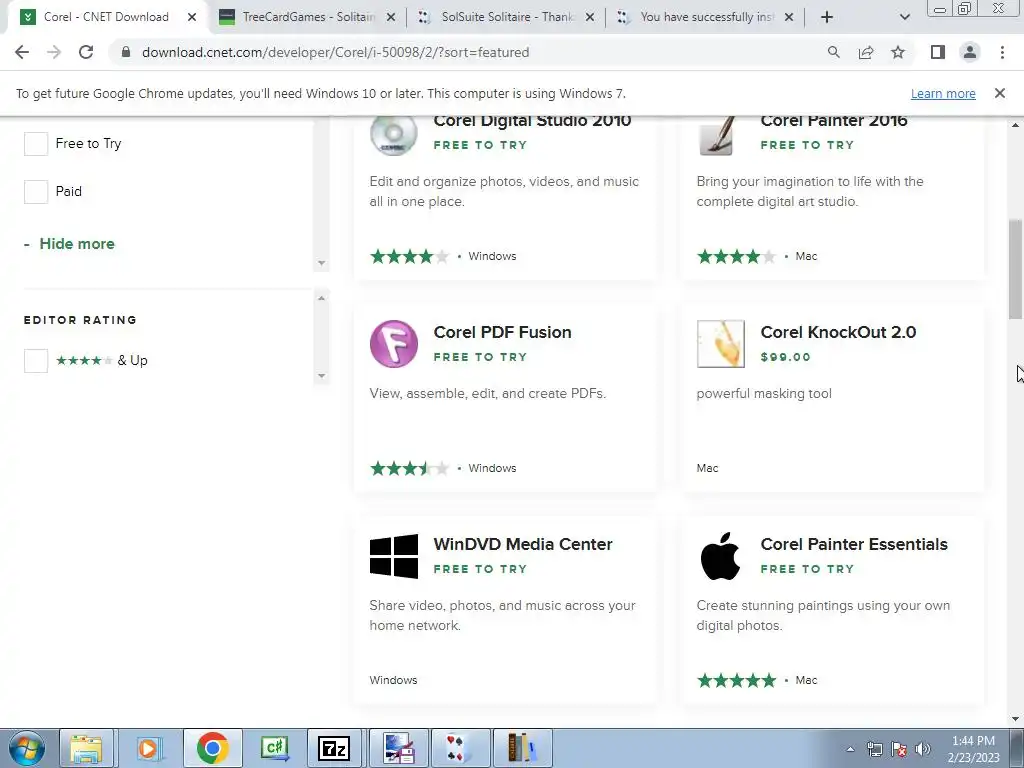Screen dimensions: 1024x768
Task: Switch to Chrome in the taskbar
Action: [x=212, y=748]
